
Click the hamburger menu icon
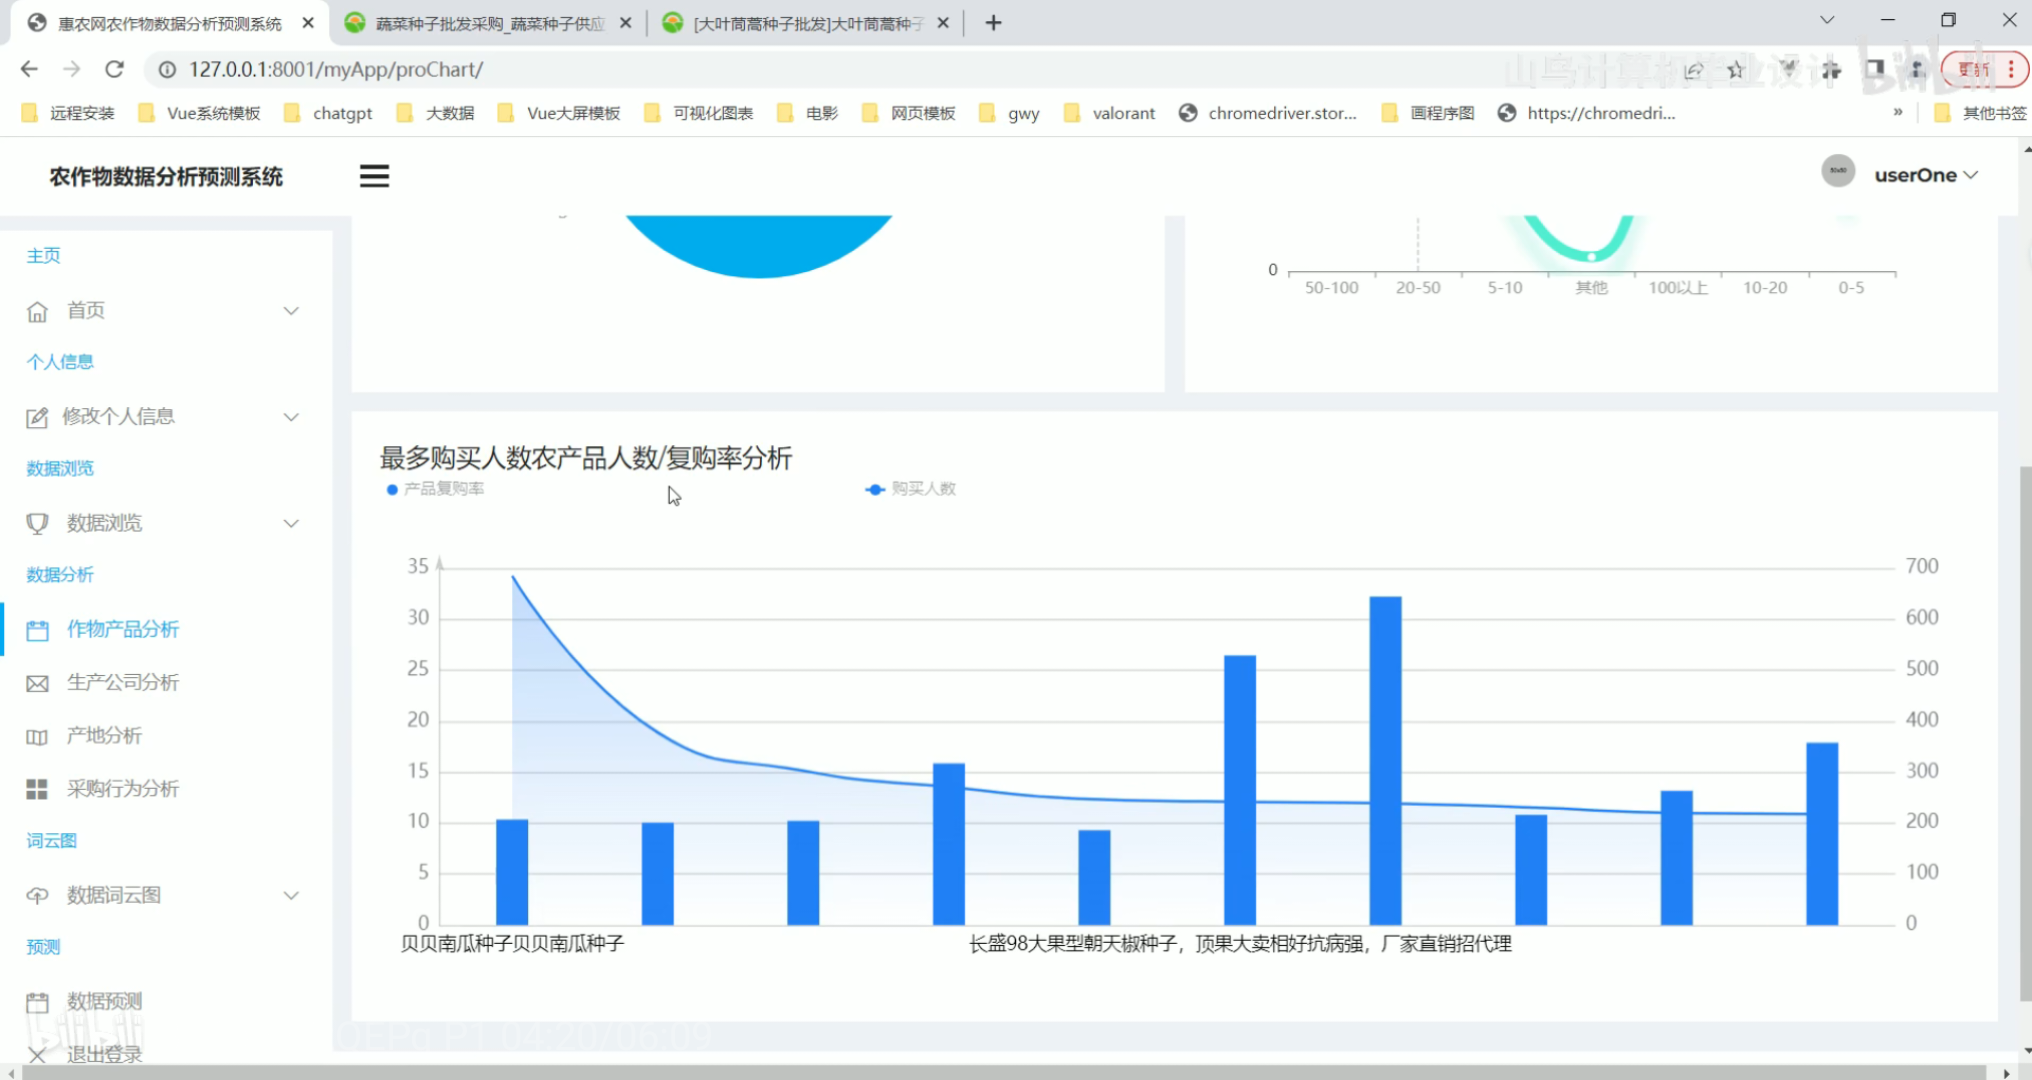click(x=374, y=176)
